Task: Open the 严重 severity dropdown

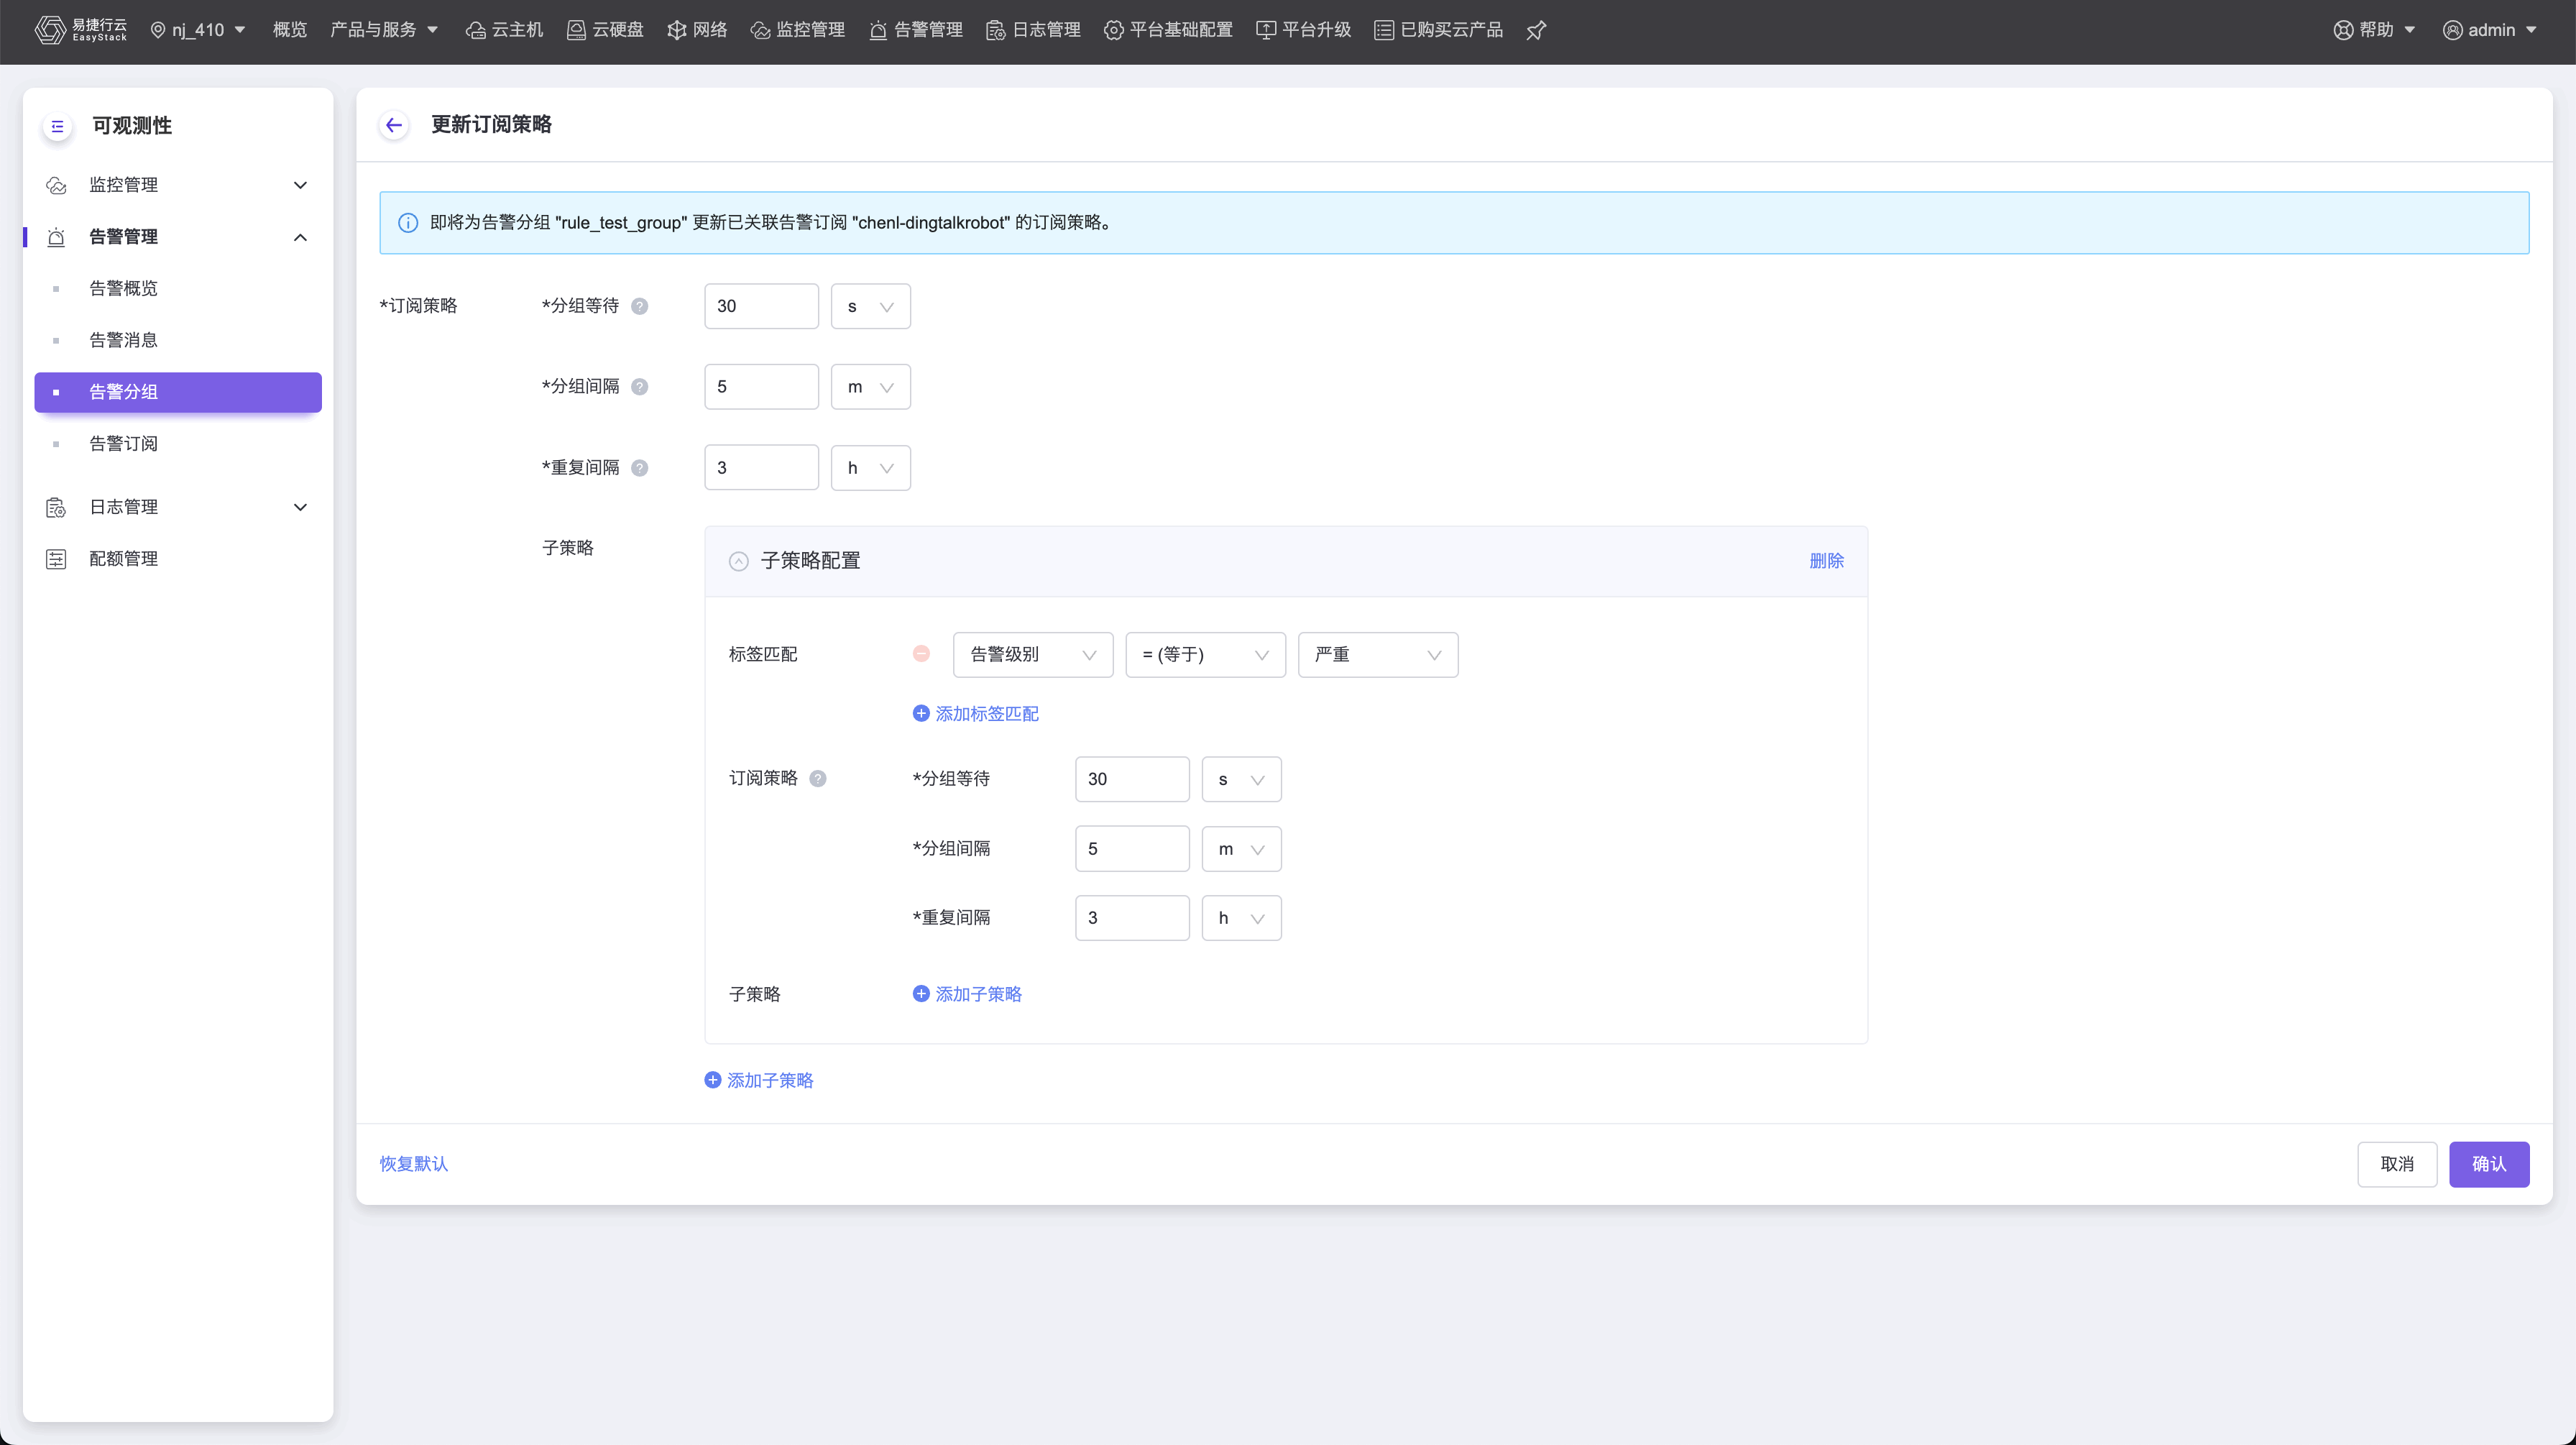Action: click(x=1377, y=655)
